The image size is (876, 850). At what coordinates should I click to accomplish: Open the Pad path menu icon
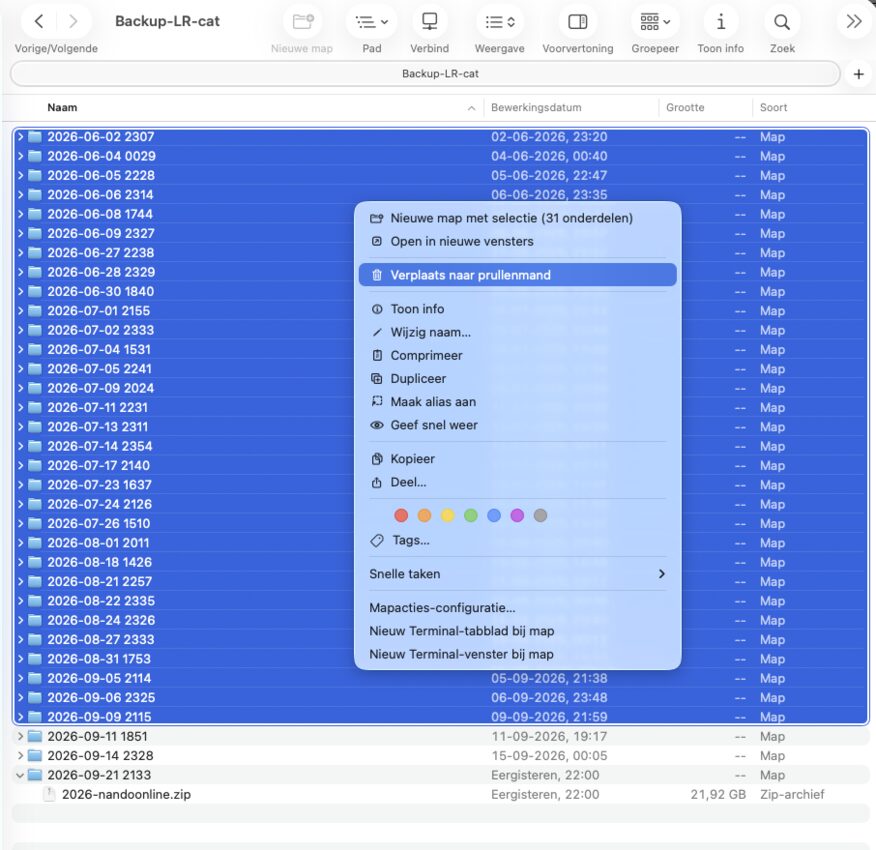click(x=372, y=22)
